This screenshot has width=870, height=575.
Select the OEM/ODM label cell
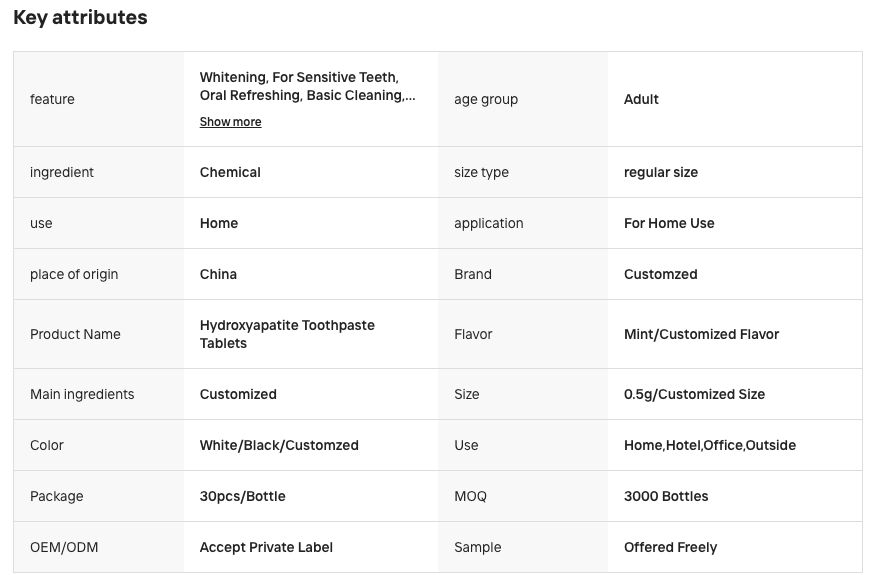coord(99,548)
